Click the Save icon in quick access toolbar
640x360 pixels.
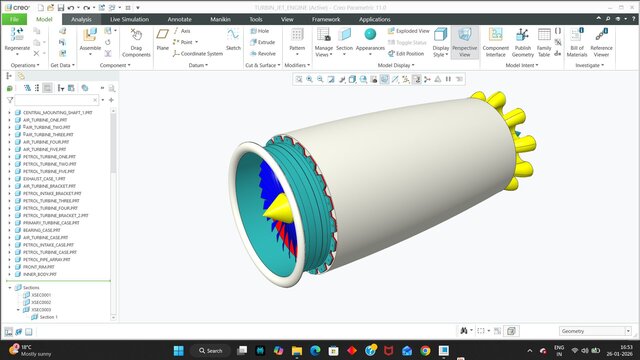[60, 8]
